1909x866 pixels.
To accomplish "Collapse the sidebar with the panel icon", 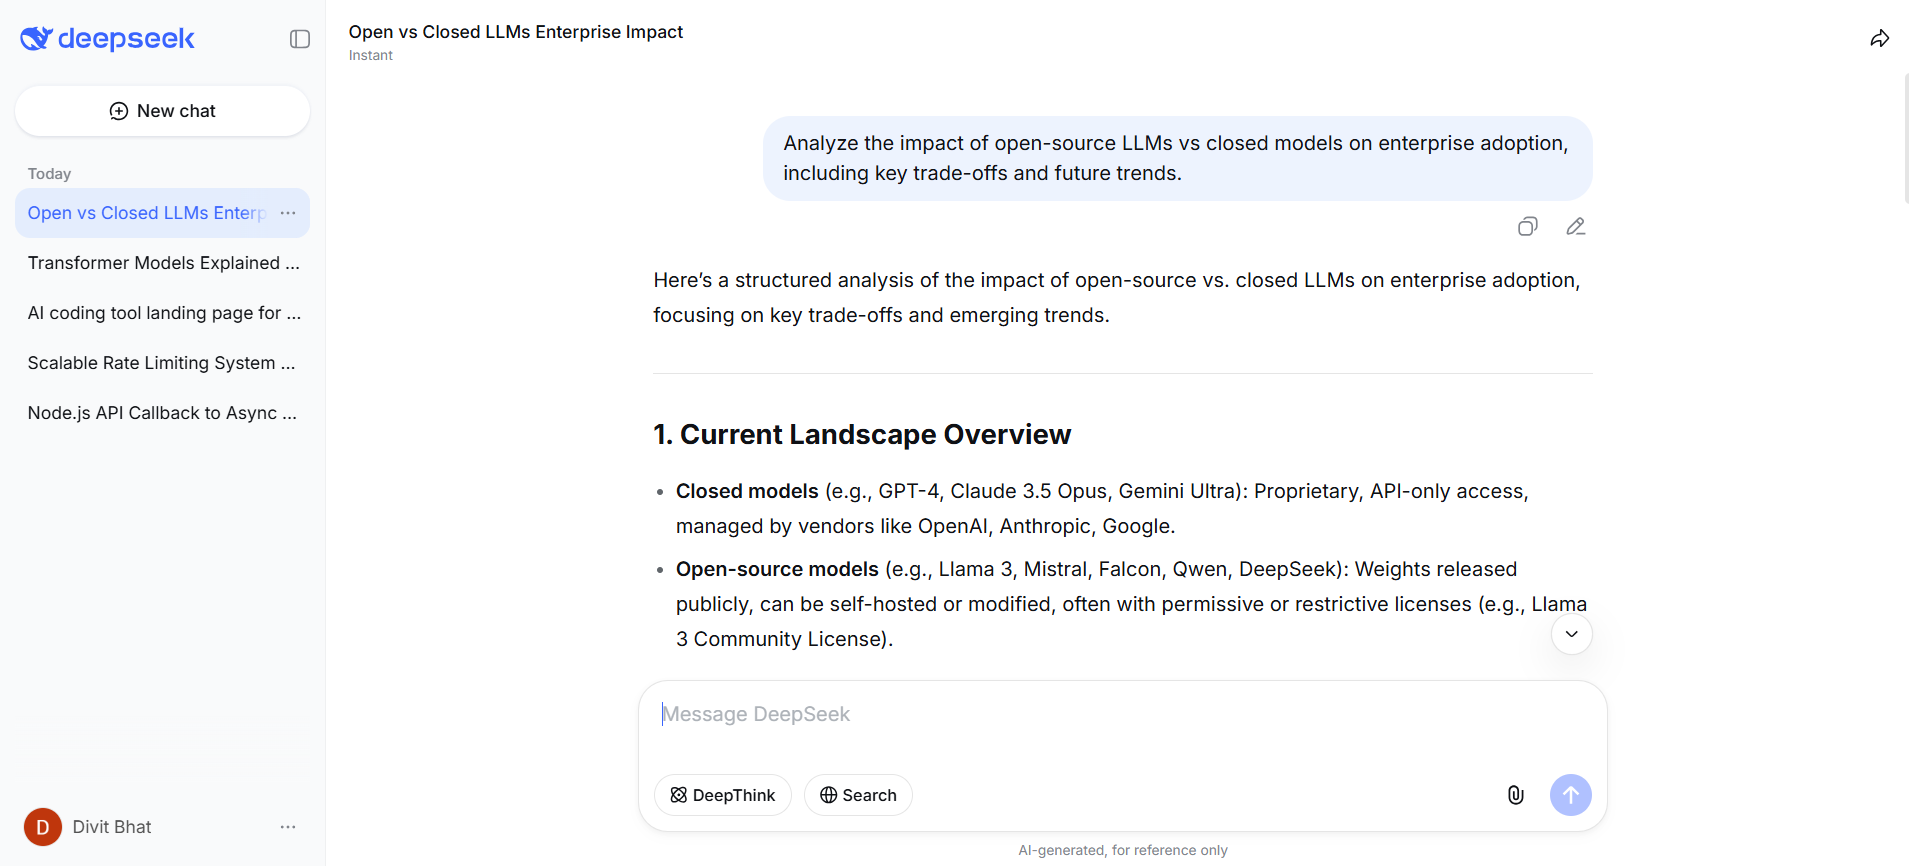I will point(300,39).
